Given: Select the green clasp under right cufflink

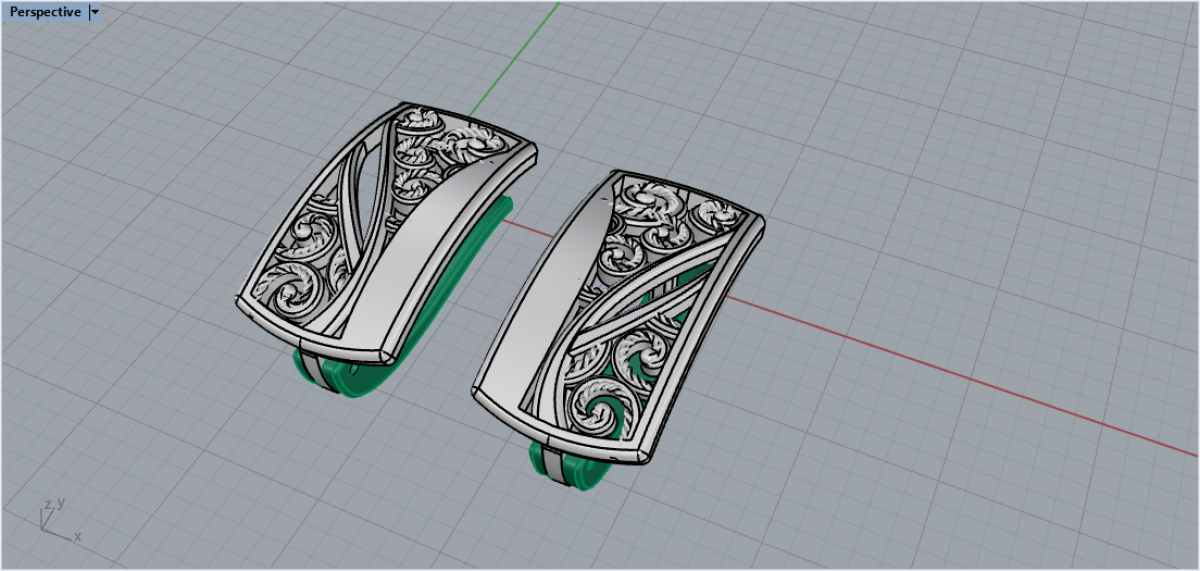Looking at the screenshot, I should [x=570, y=468].
